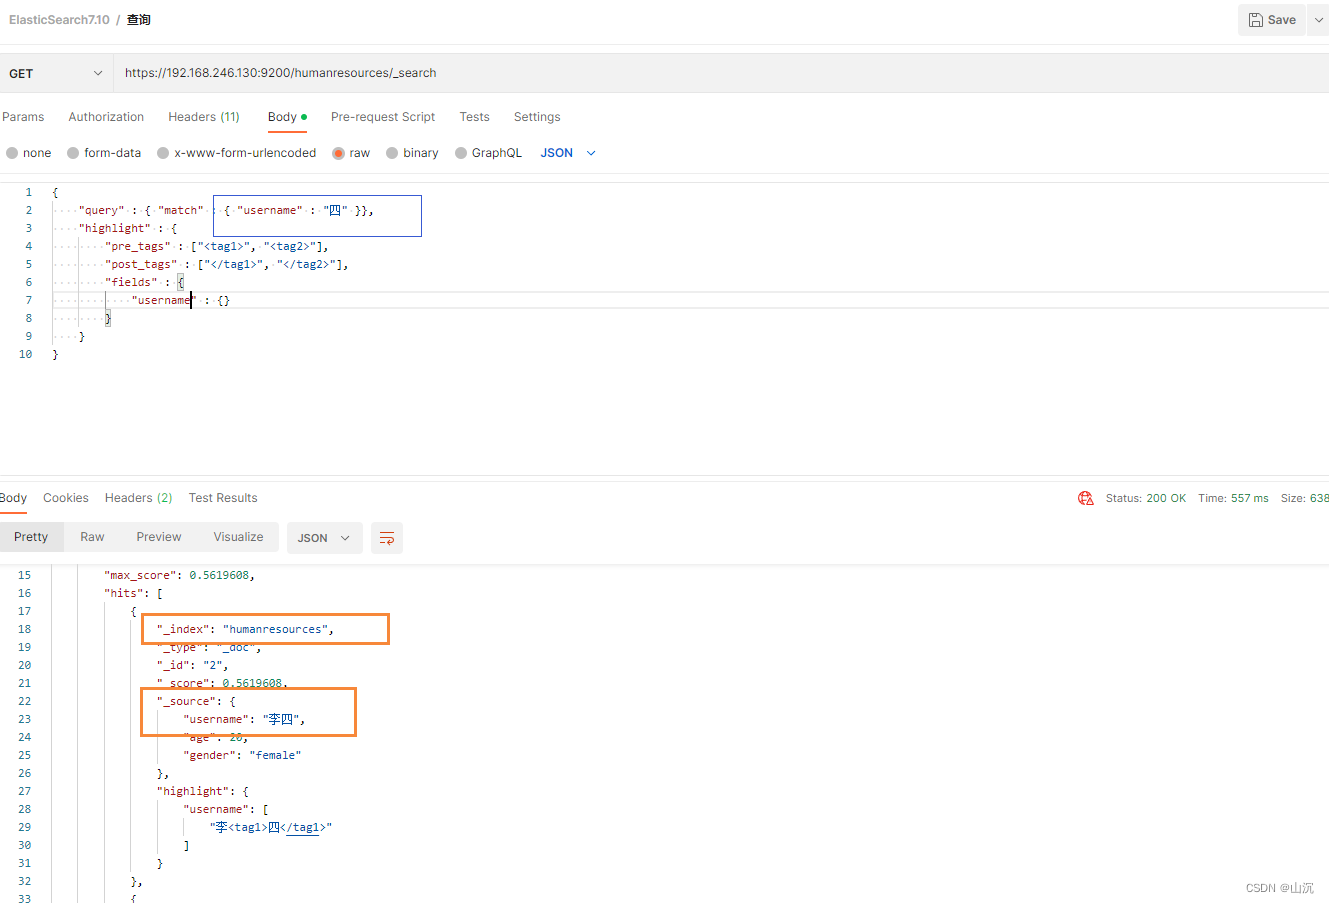Select the none body type
The width and height of the screenshot is (1329, 903).
(x=28, y=153)
